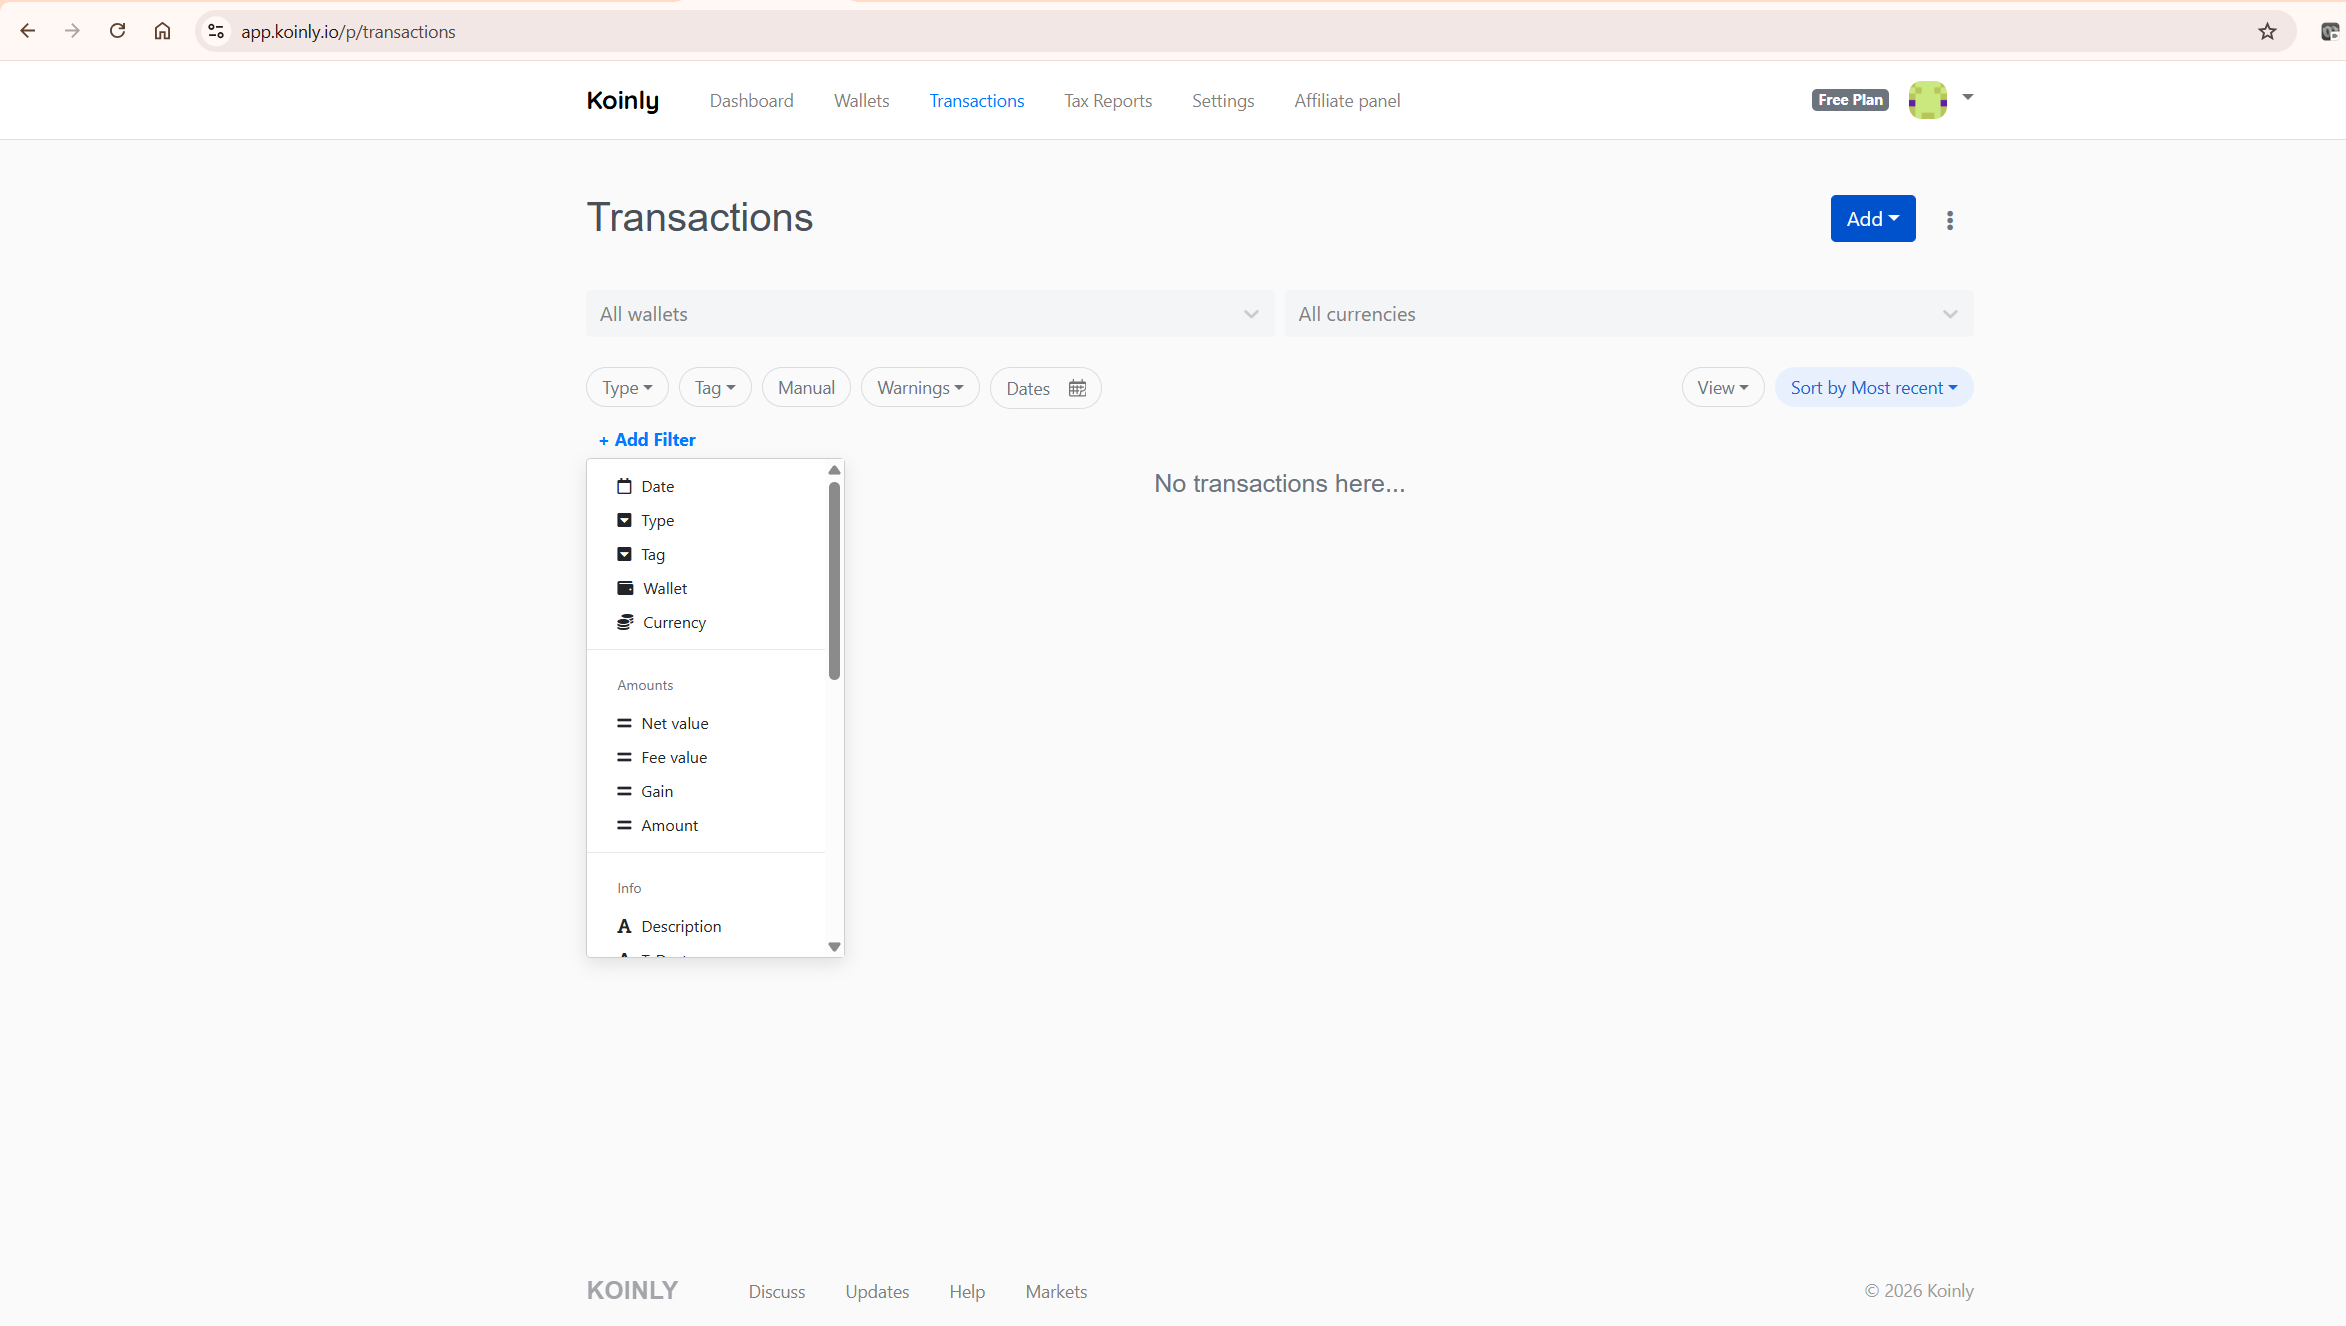Select the Date filter from the filter menu
Screen dimensions: 2346x1326
(x=657, y=486)
